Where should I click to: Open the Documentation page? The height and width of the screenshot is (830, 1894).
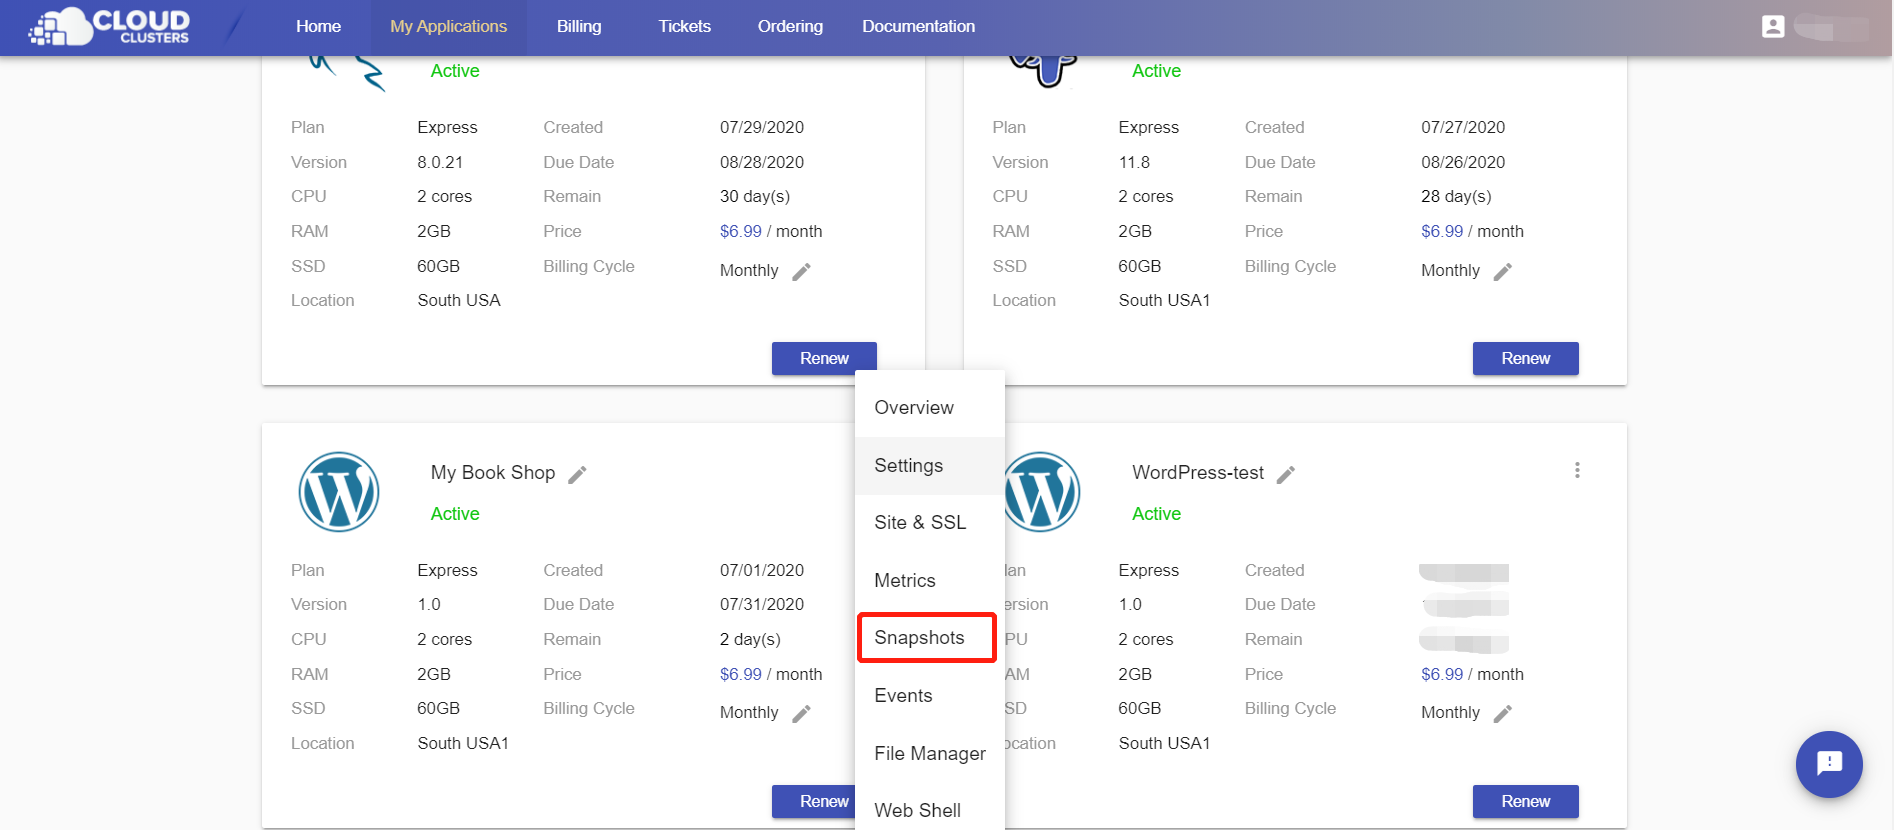[918, 27]
